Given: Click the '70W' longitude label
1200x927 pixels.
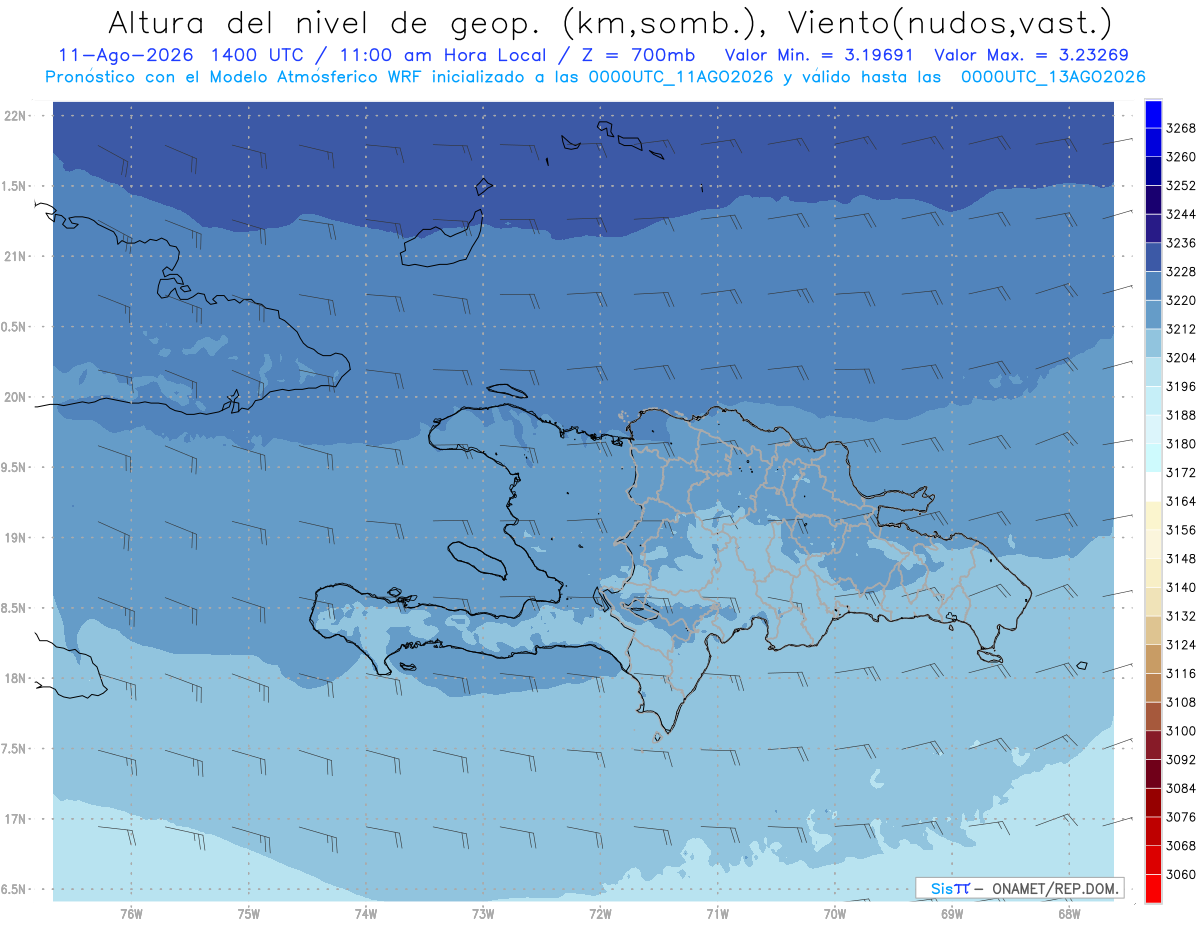Looking at the screenshot, I should [834, 914].
